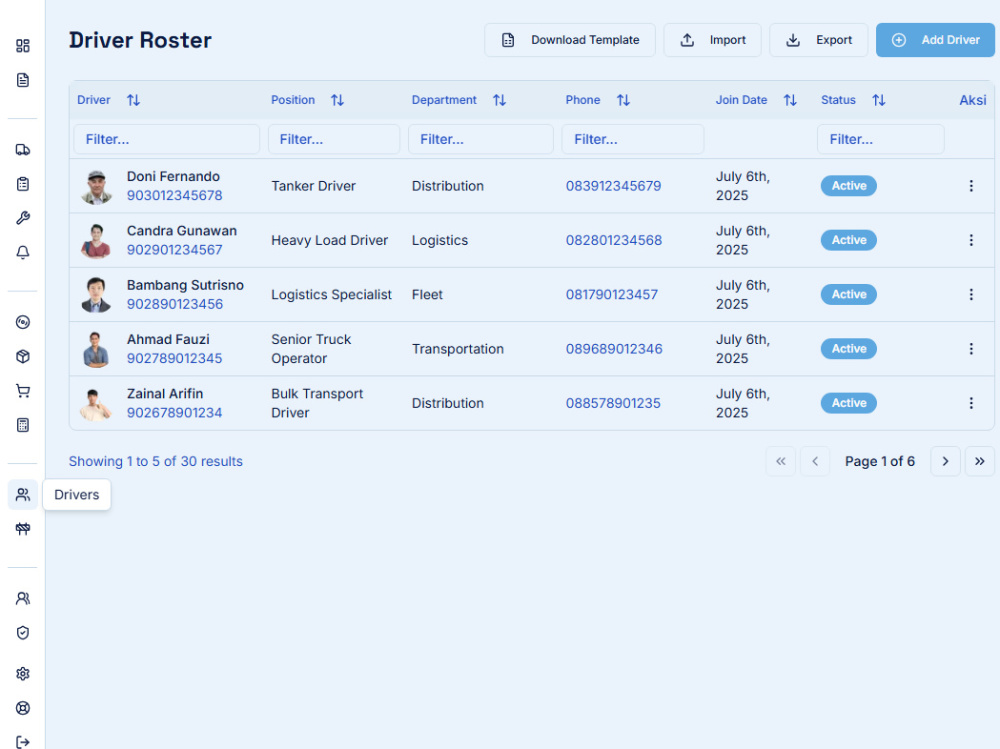Click the Download Template button
Image resolution: width=1000 pixels, height=749 pixels.
[570, 40]
